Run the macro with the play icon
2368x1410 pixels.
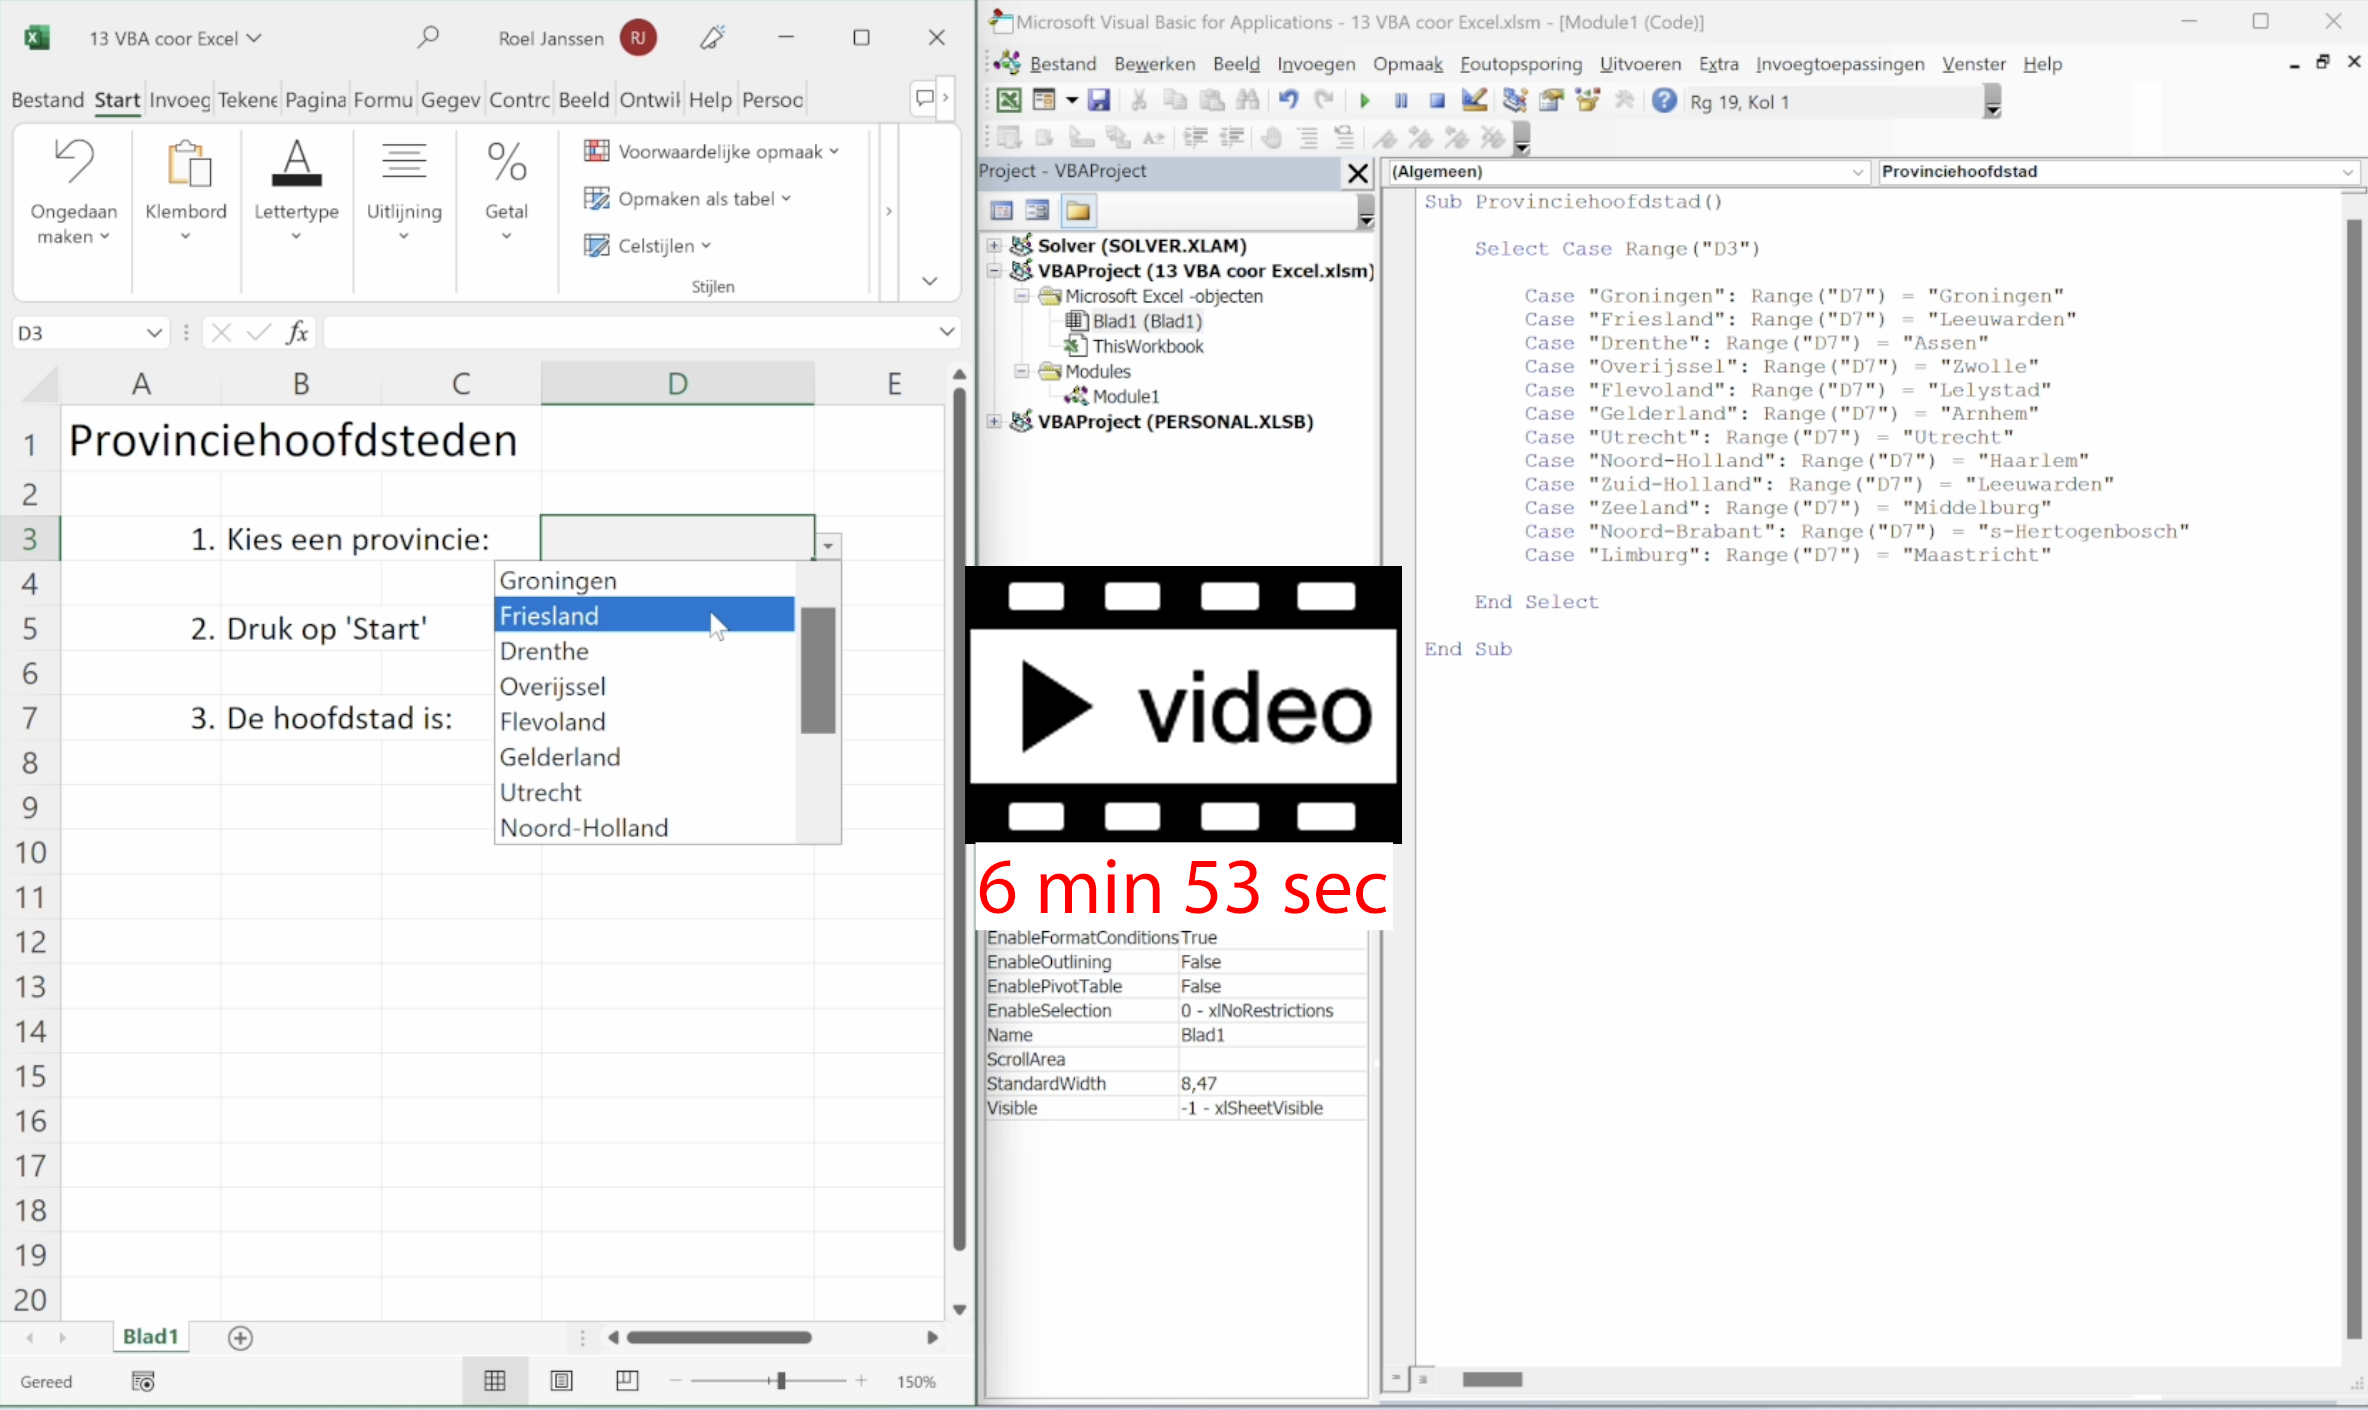[x=1364, y=101]
